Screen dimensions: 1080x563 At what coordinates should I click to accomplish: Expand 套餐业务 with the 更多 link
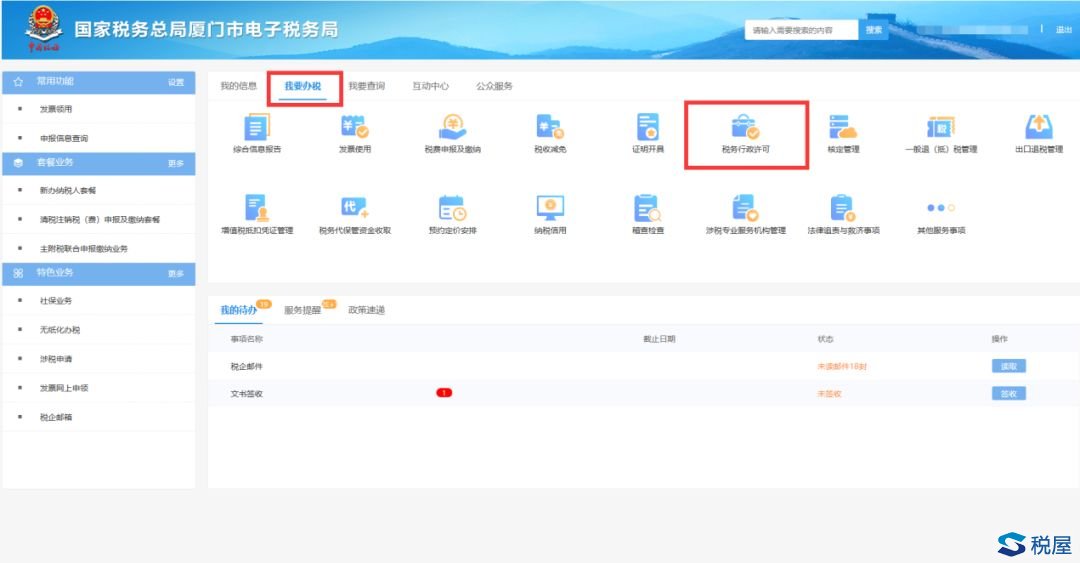click(176, 163)
